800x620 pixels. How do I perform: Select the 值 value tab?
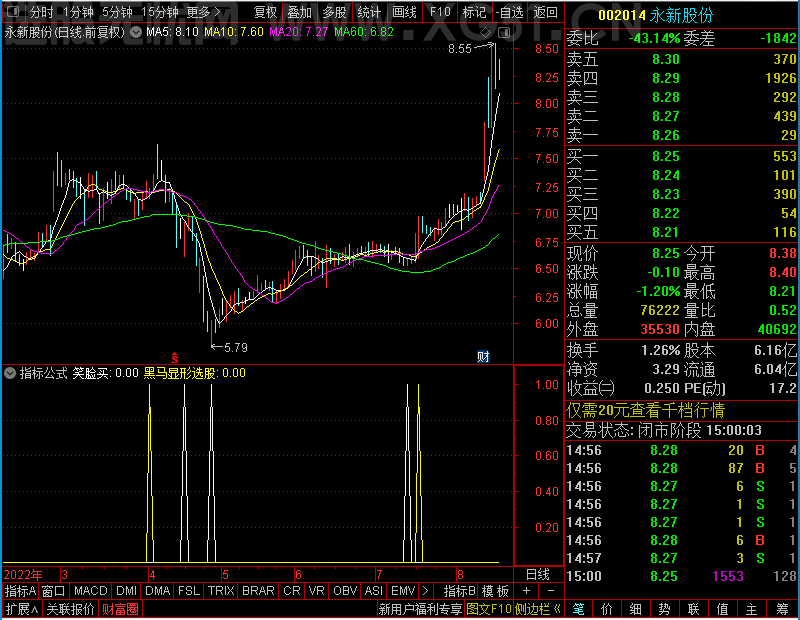[722, 609]
